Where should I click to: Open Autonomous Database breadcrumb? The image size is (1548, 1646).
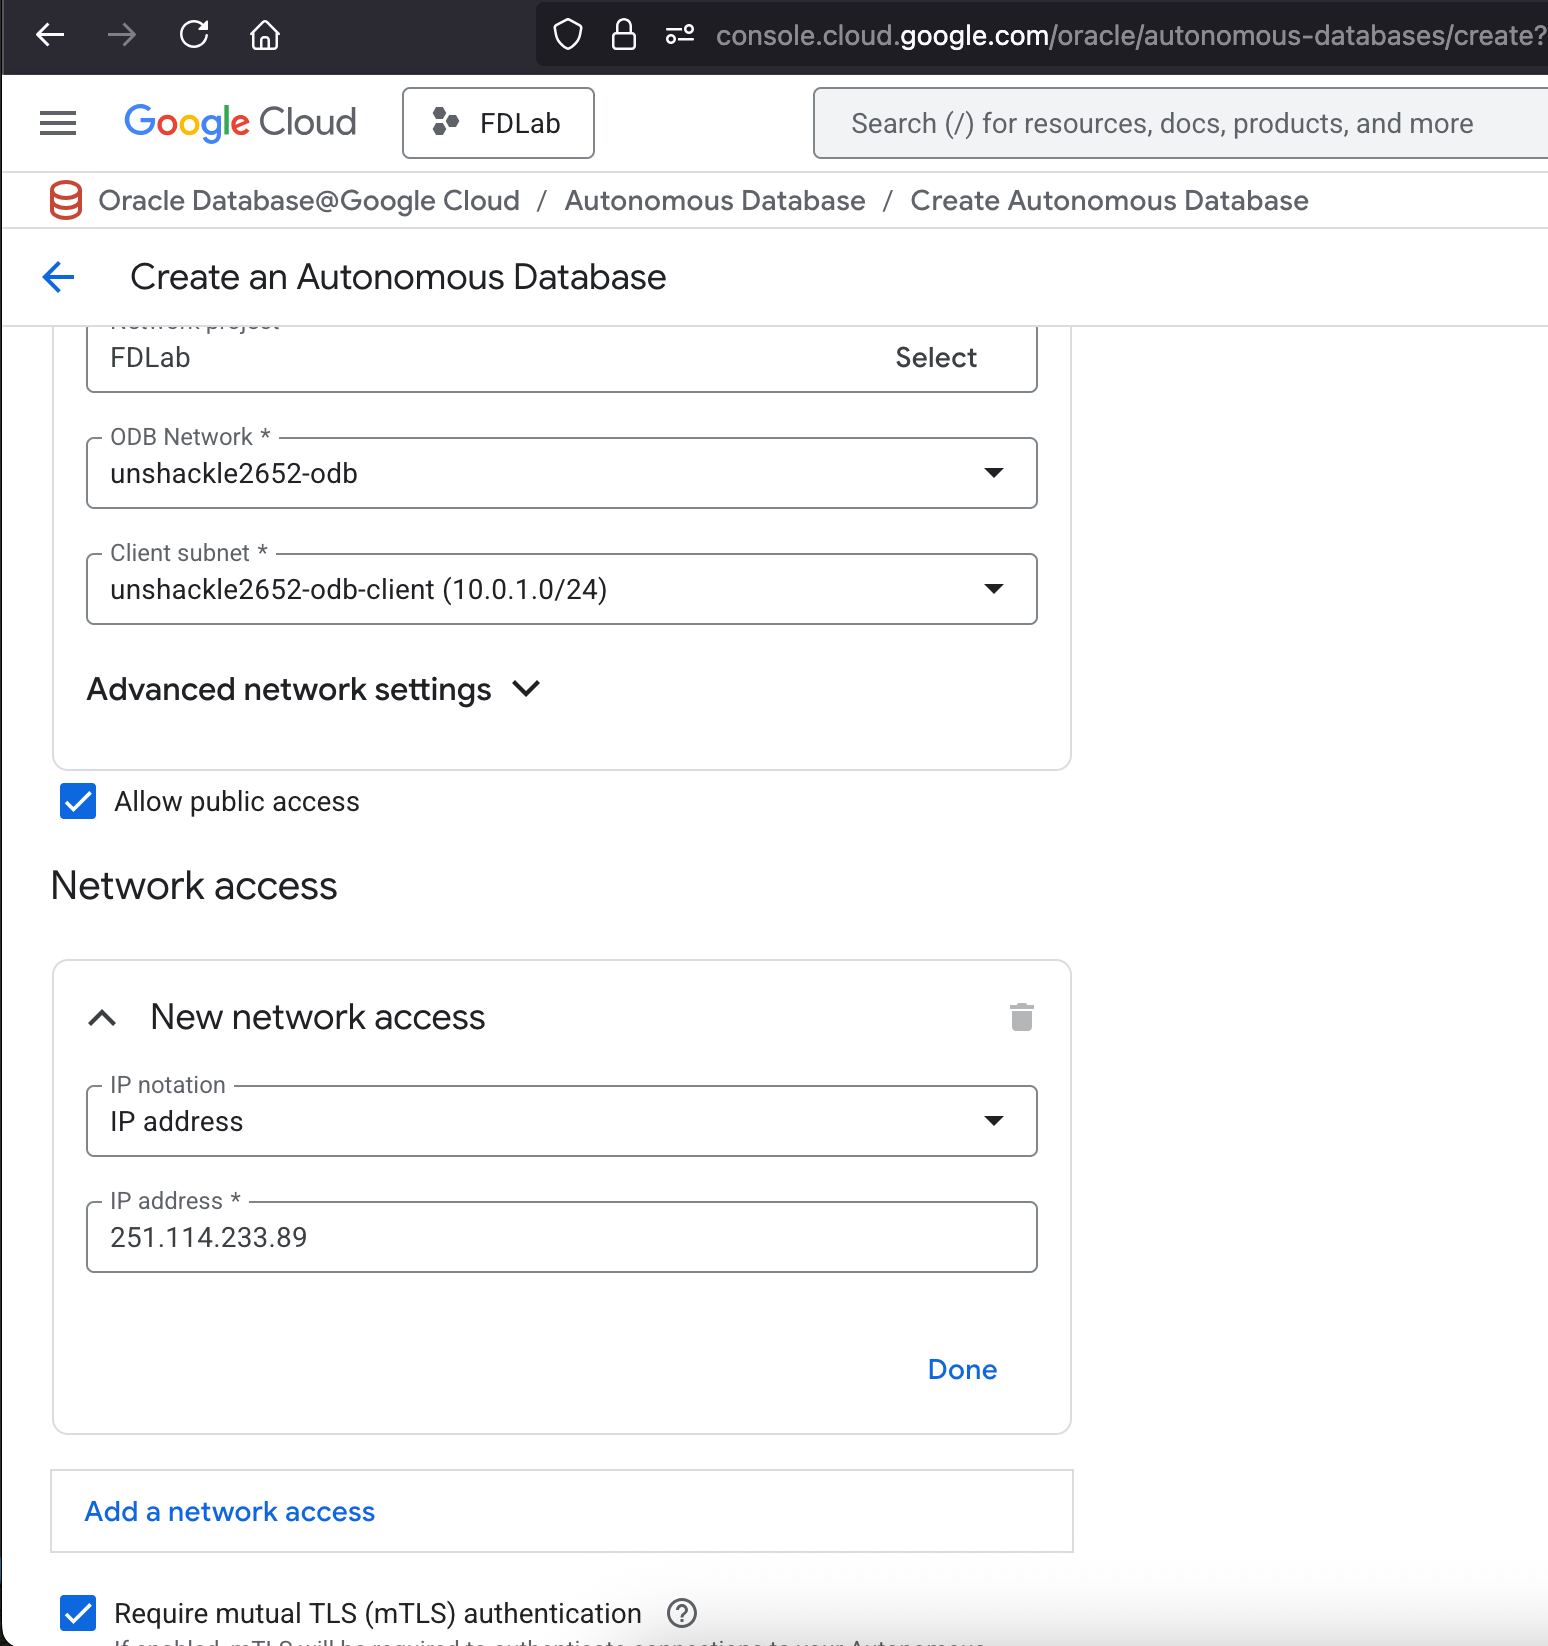pyautogui.click(x=715, y=200)
